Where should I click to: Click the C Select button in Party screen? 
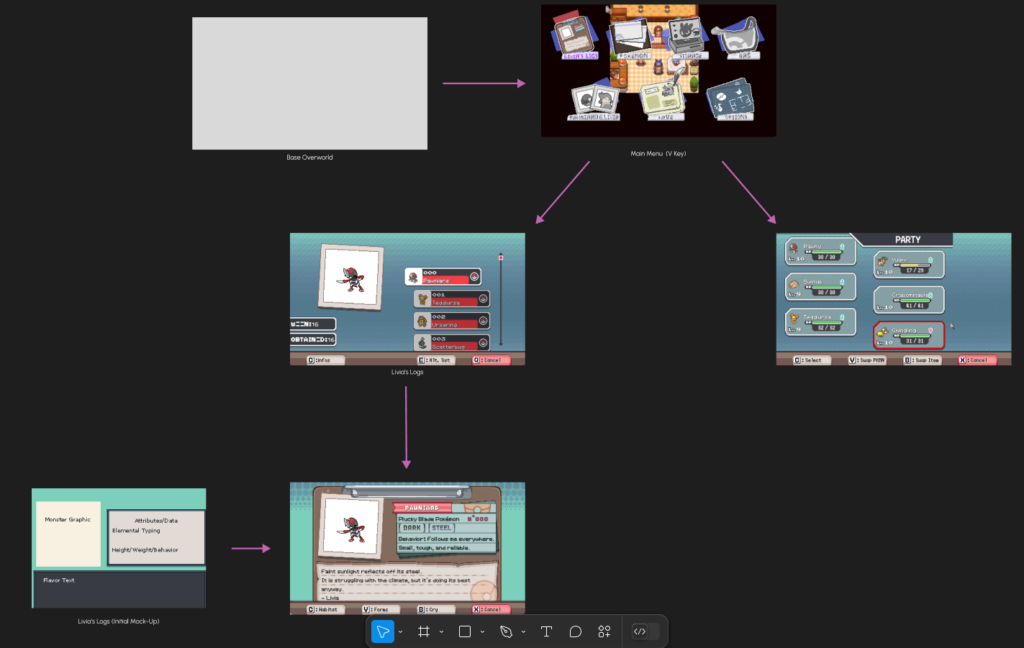click(812, 360)
